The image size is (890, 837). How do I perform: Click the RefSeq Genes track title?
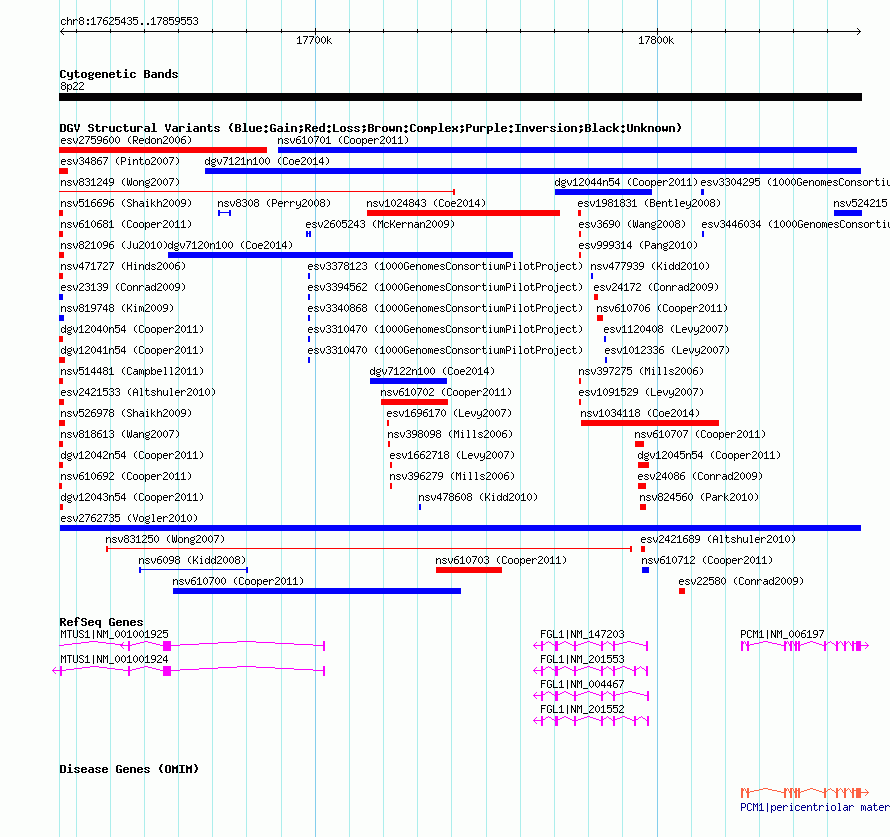[x=101, y=622]
